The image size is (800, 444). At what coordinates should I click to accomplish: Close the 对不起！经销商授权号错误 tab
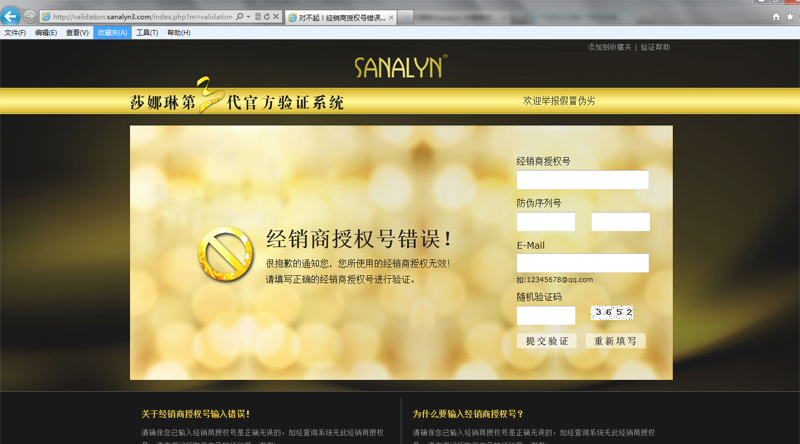tap(391, 18)
